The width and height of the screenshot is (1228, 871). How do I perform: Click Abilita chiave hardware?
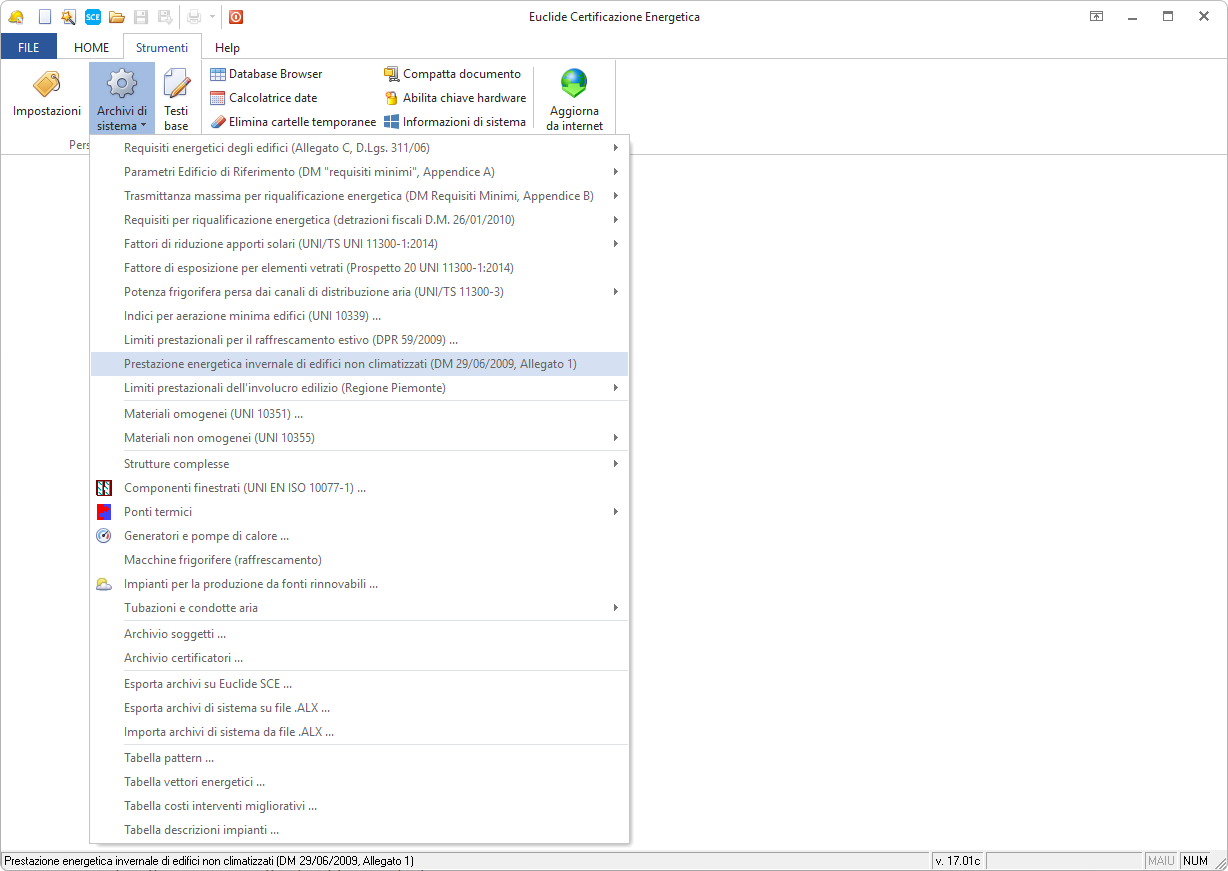pos(455,98)
